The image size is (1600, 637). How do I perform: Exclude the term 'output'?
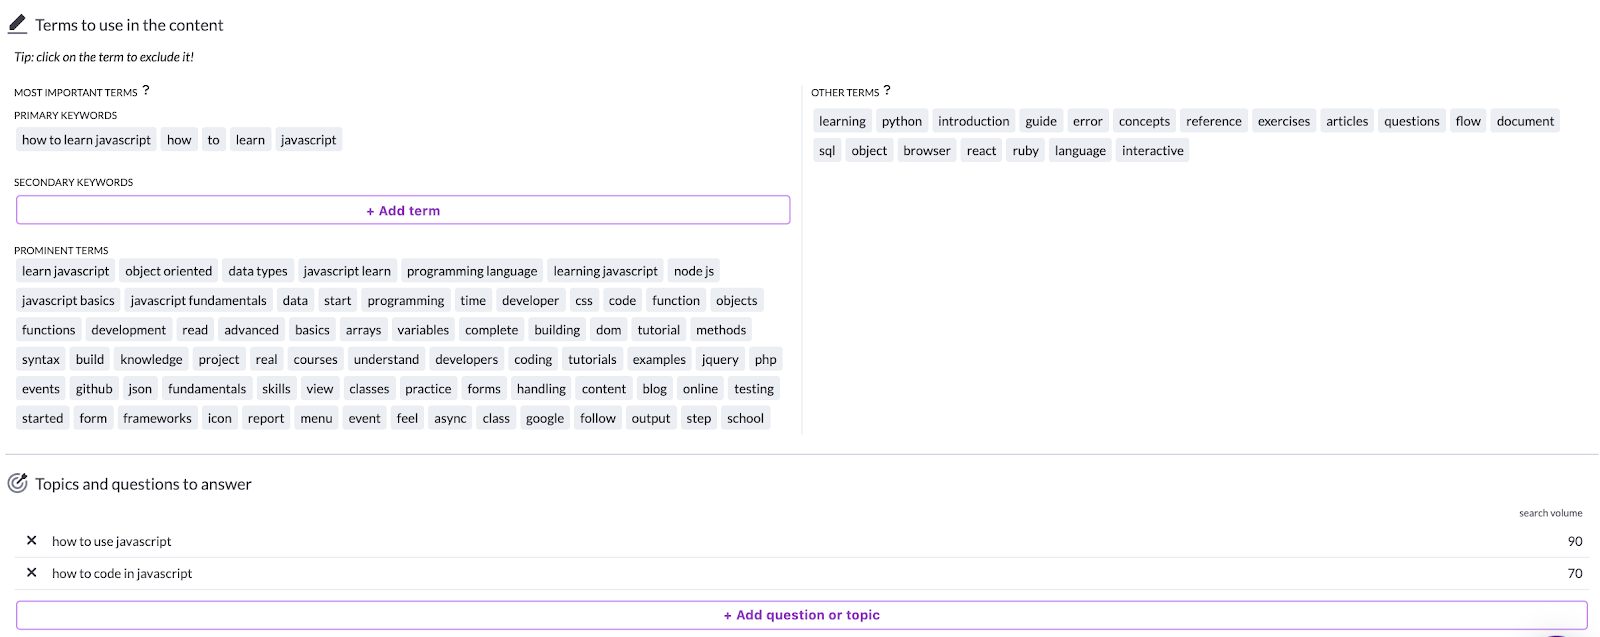[x=651, y=418]
